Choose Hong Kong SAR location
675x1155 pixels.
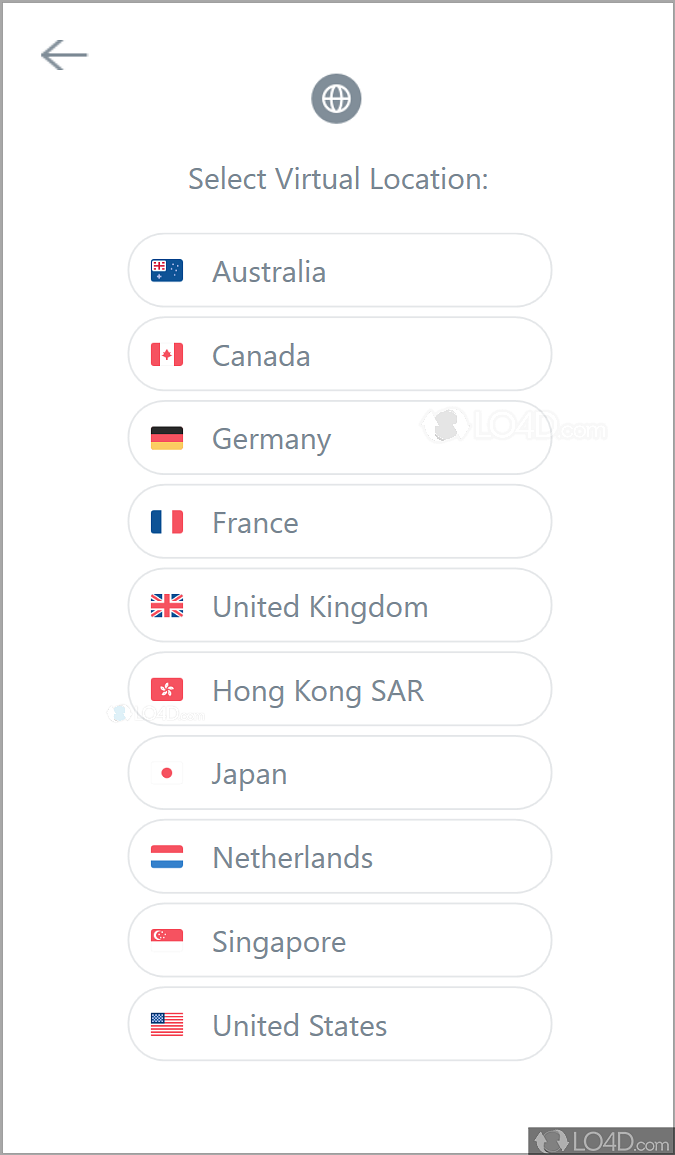tap(340, 691)
